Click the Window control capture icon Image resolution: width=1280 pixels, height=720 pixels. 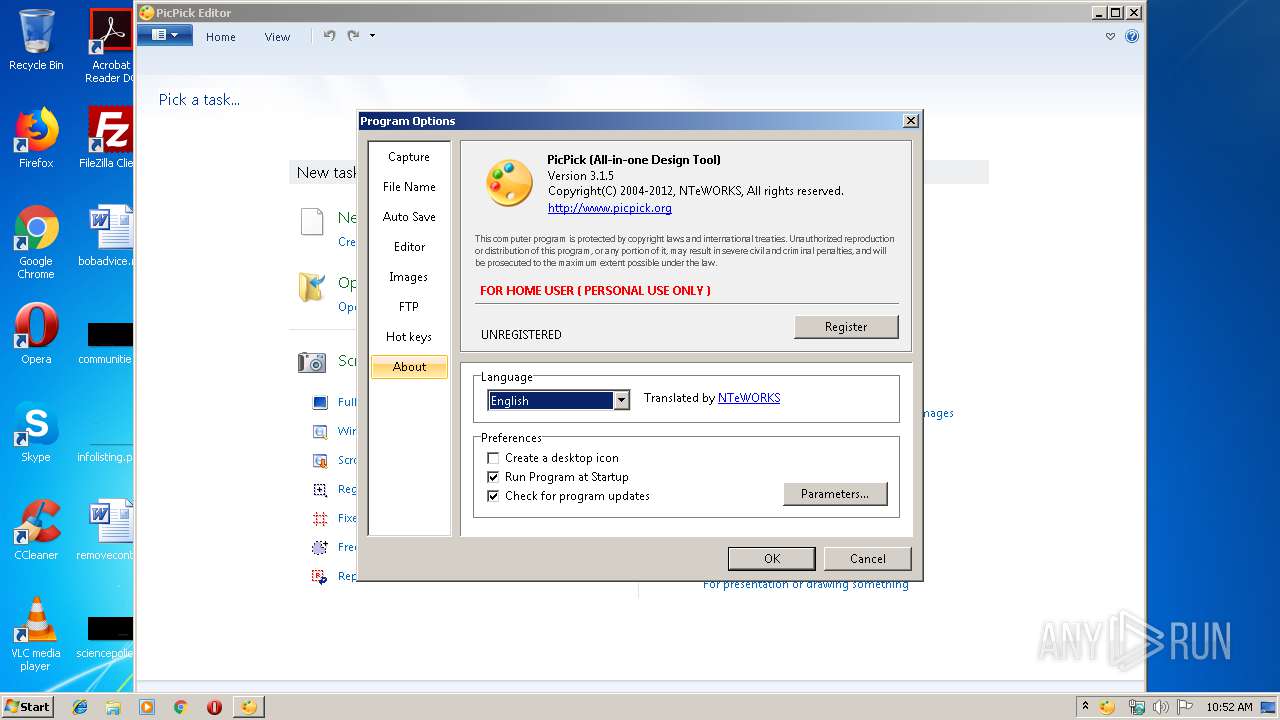(320, 432)
